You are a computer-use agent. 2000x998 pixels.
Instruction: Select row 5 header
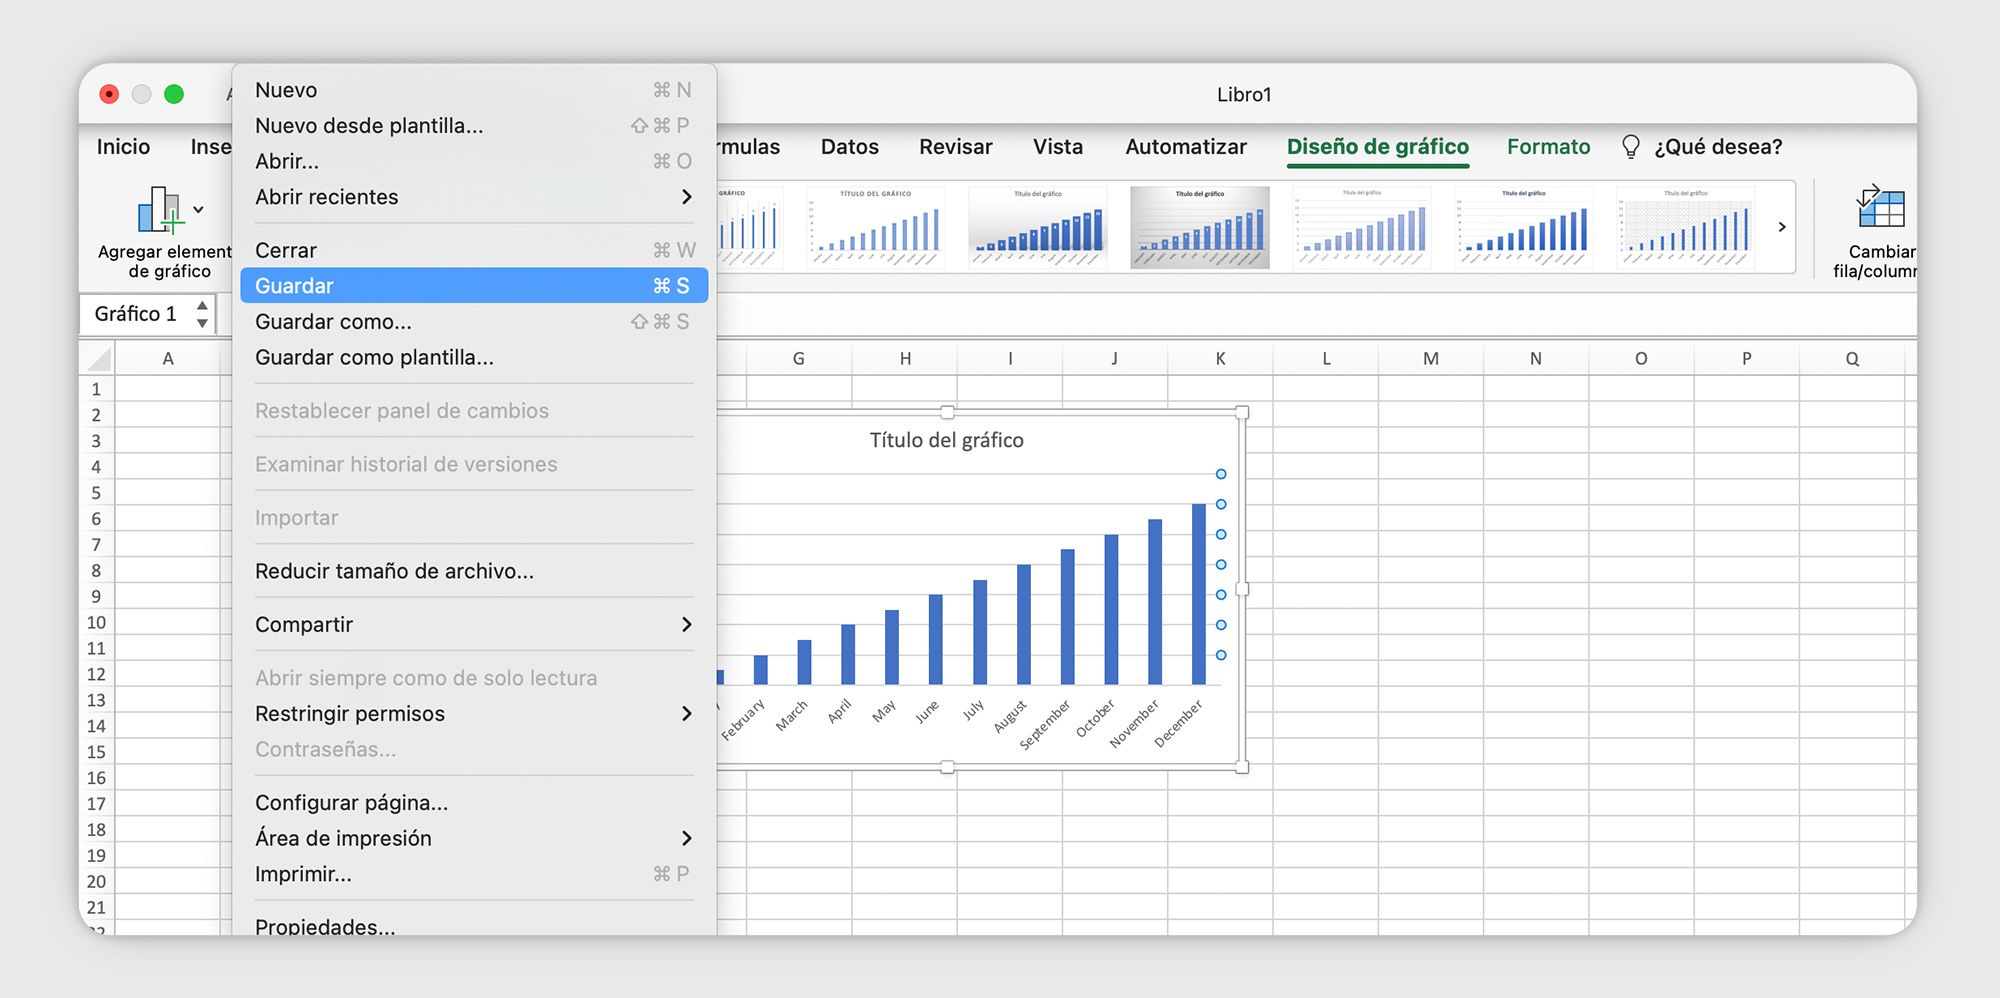point(96,493)
